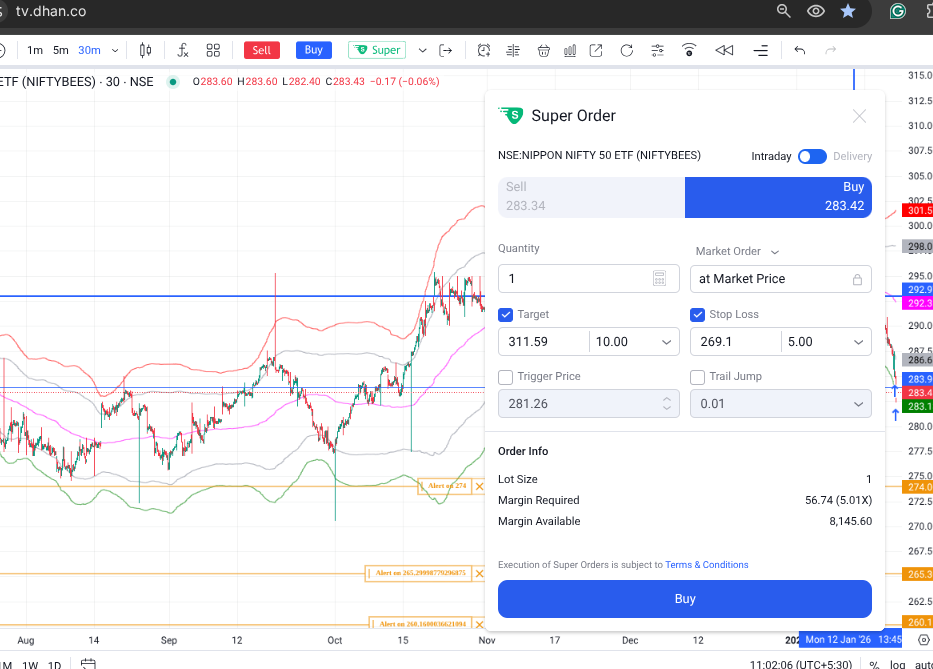Viewport: 933px width, 669px height.
Task: Open the Terms & Conditions link
Action: click(x=706, y=565)
